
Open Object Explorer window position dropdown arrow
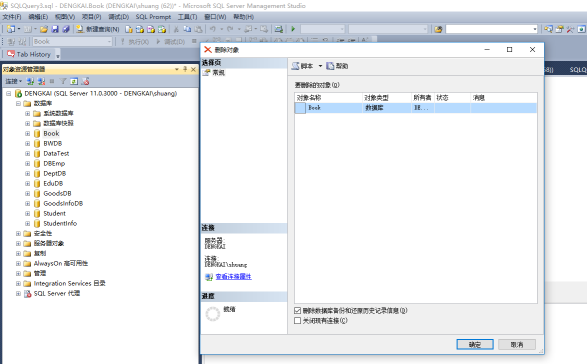tap(177, 69)
